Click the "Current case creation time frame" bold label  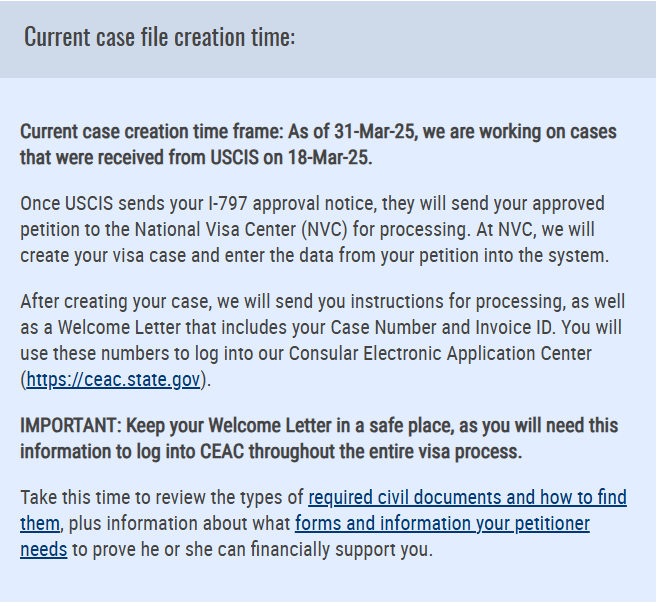152,131
